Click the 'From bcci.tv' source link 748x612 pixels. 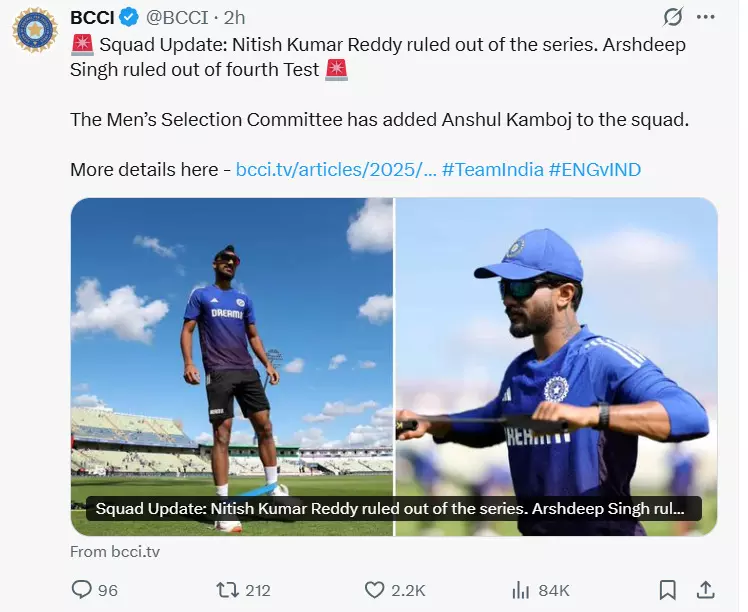(x=115, y=551)
